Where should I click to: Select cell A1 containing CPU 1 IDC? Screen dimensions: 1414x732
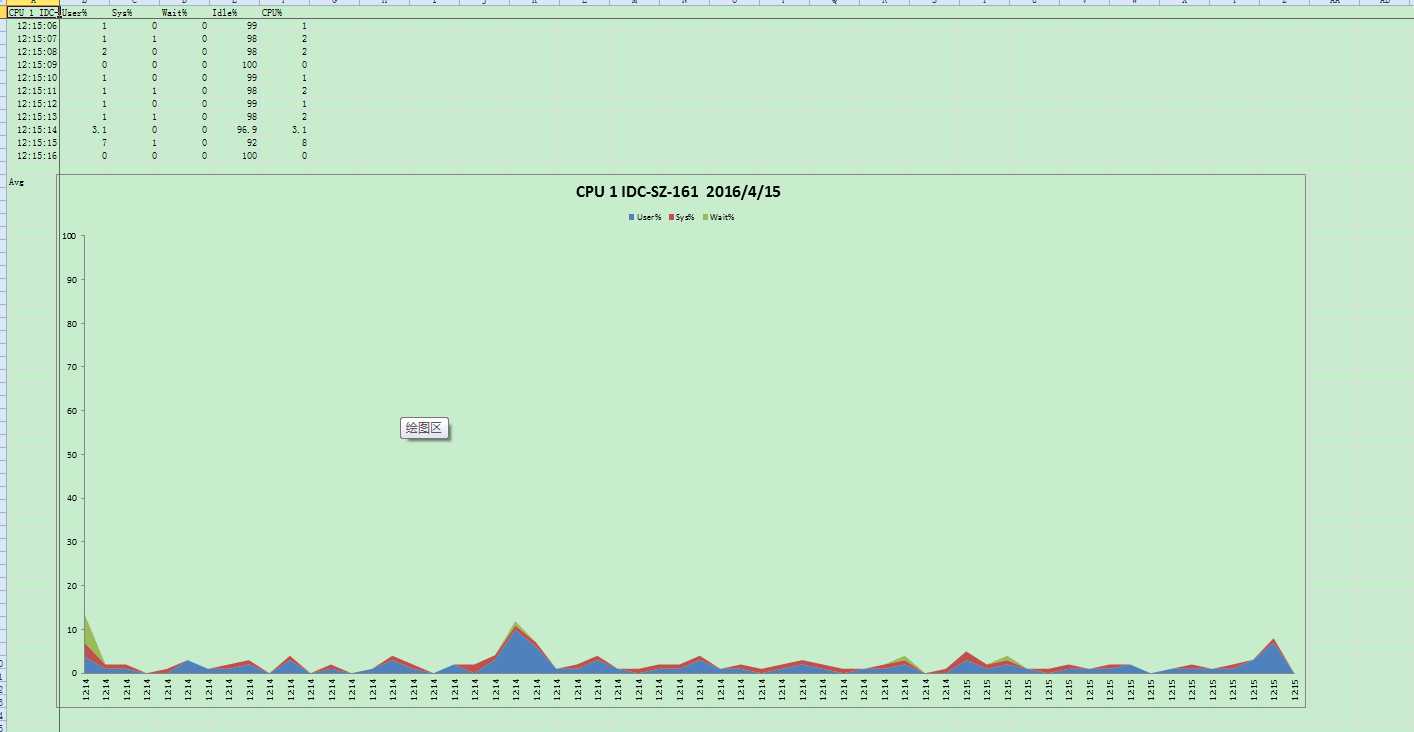coord(34,13)
